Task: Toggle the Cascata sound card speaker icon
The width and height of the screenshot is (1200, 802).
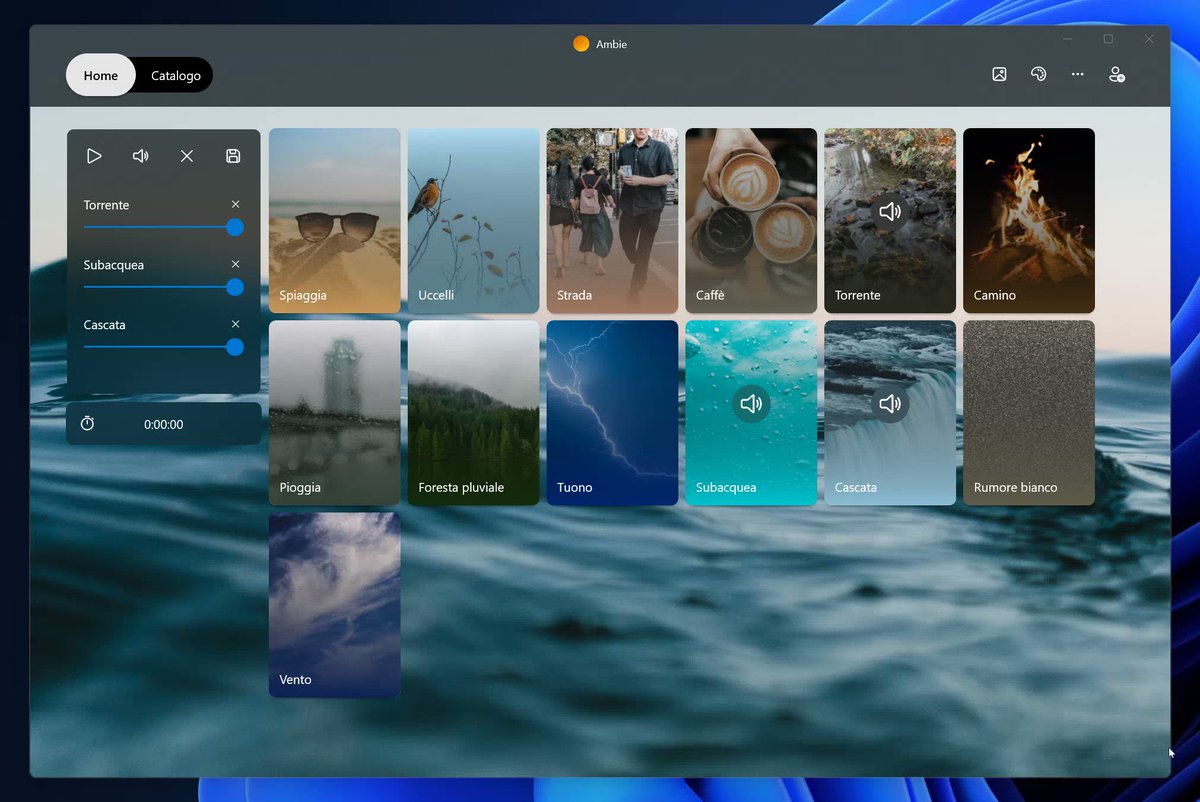Action: pyautogui.click(x=890, y=403)
